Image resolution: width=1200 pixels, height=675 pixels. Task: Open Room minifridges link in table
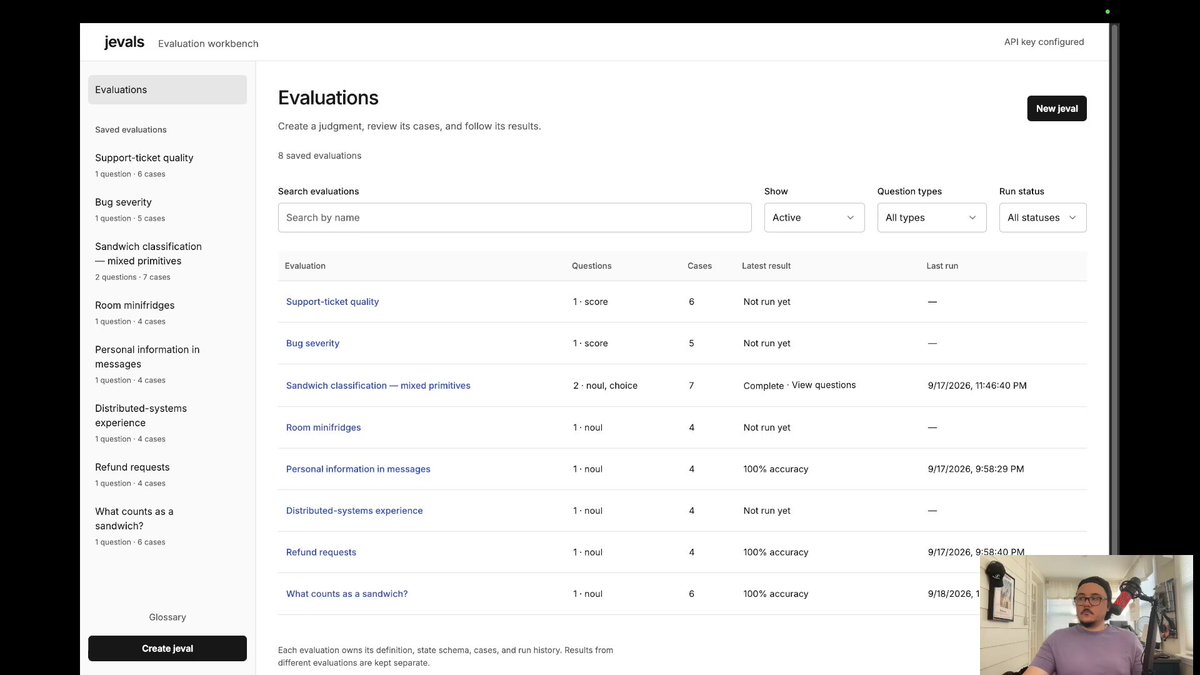click(x=323, y=428)
